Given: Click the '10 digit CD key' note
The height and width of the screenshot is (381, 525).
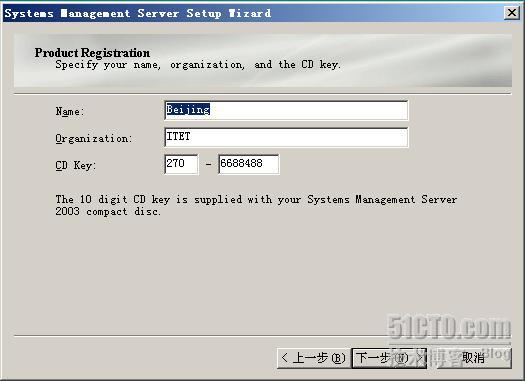Looking at the screenshot, I should (x=256, y=206).
